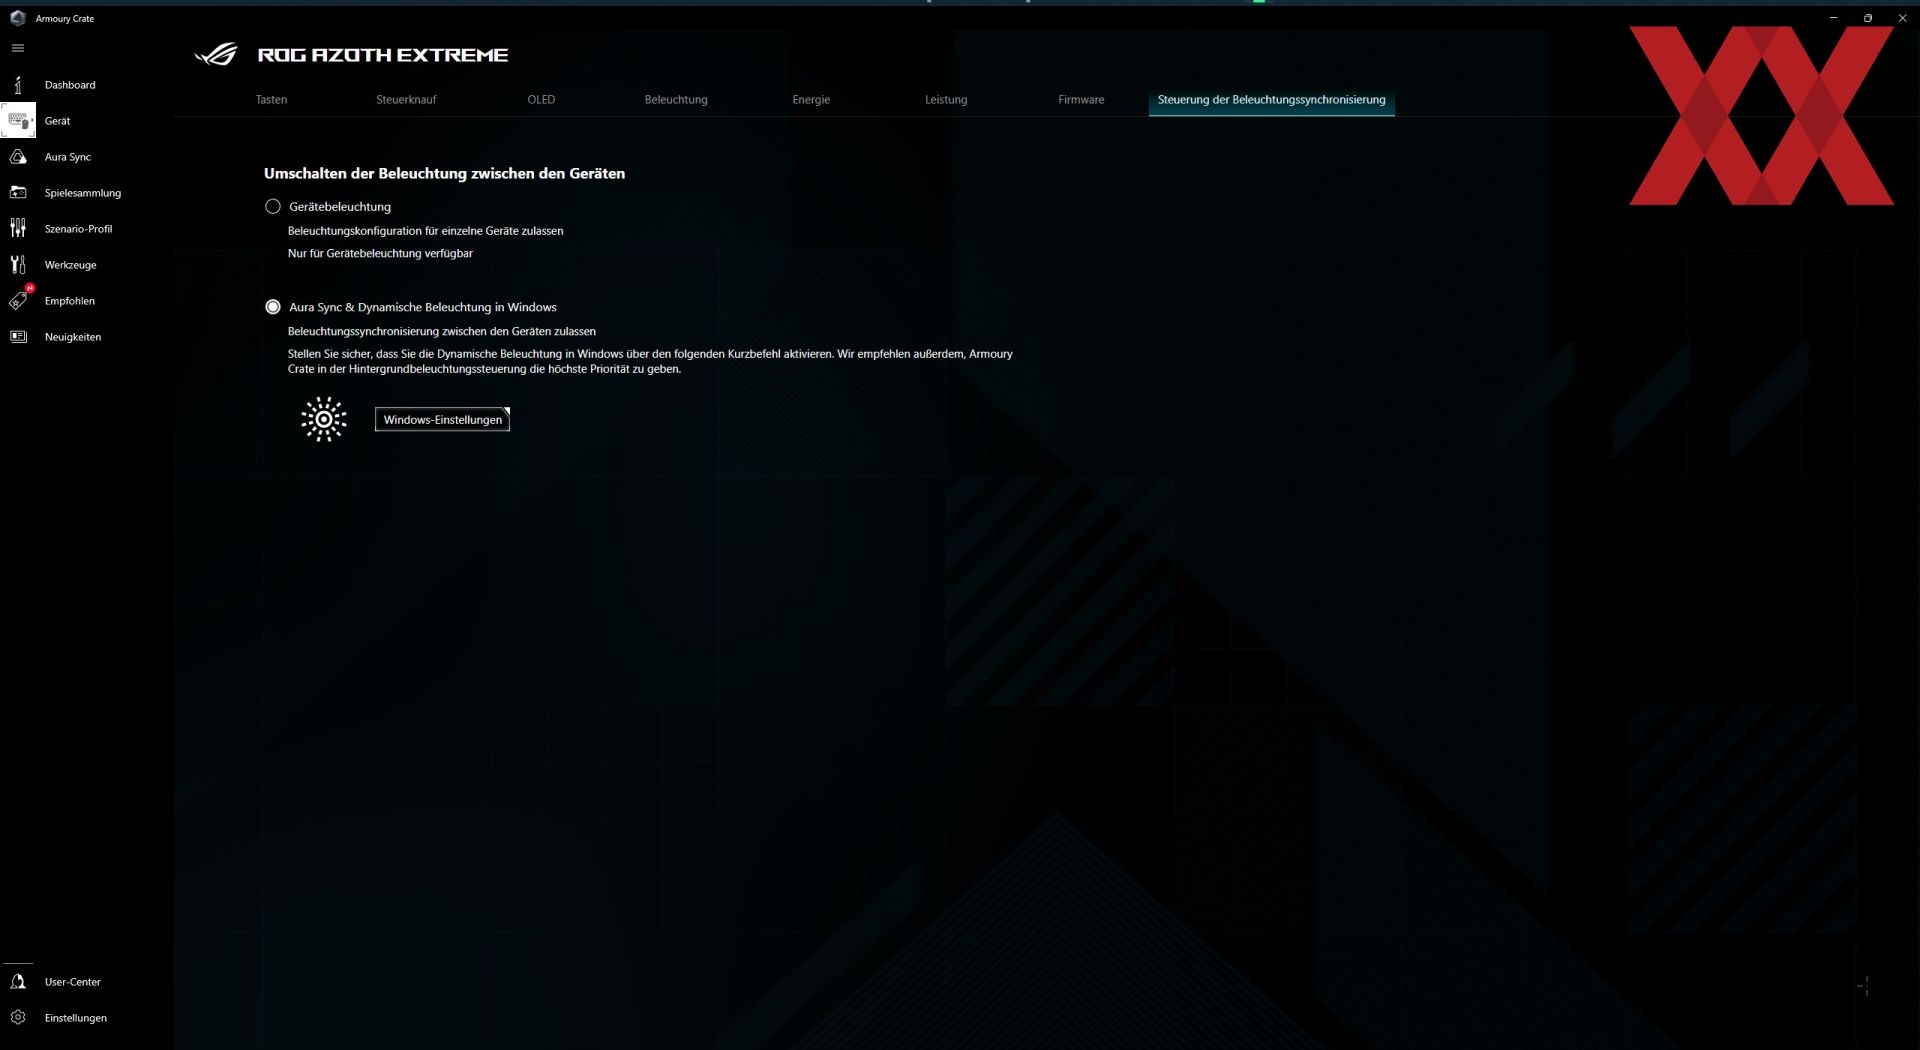Image resolution: width=1920 pixels, height=1050 pixels.
Task: Open Werkzeuge label in sidebar
Action: pyautogui.click(x=71, y=265)
